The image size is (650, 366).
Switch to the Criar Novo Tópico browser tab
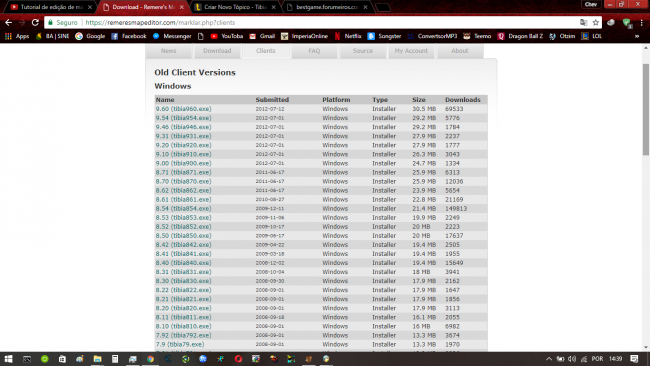[x=235, y=7]
